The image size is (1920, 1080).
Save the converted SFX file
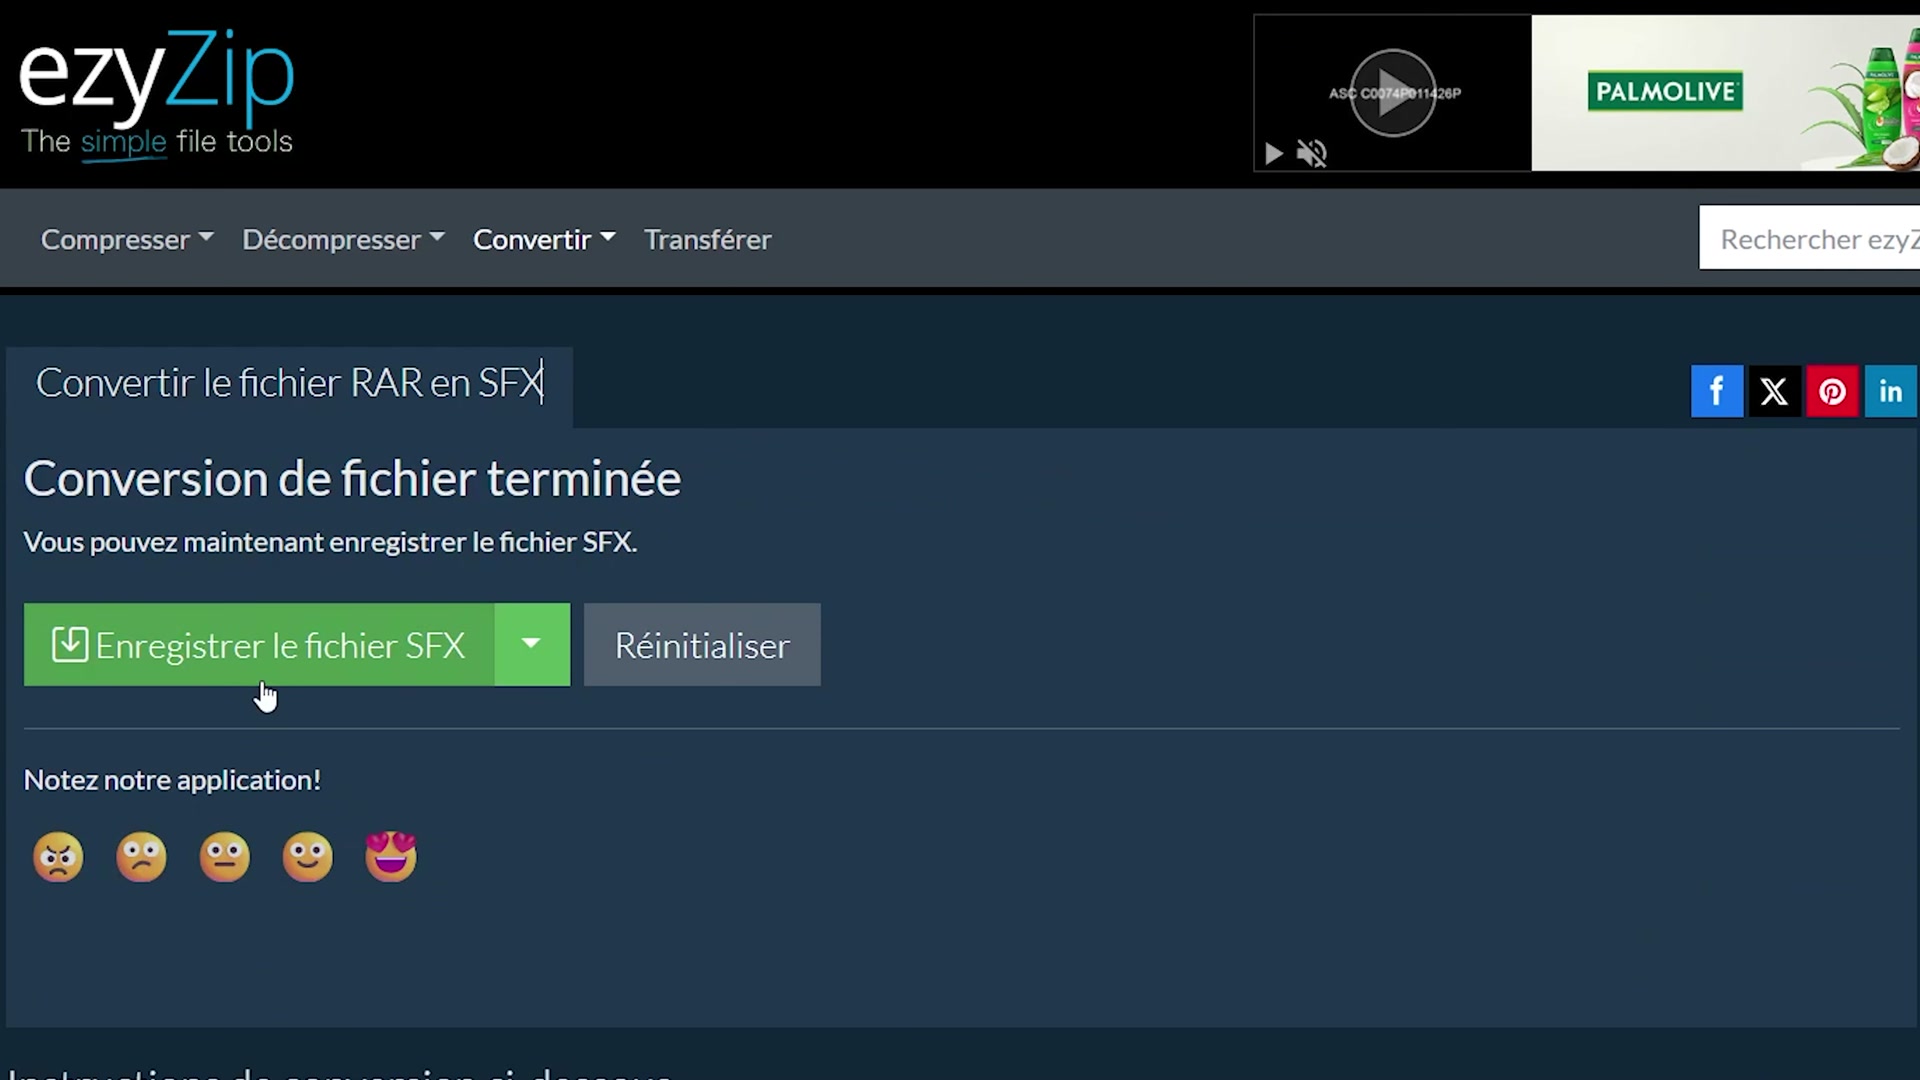[x=270, y=644]
